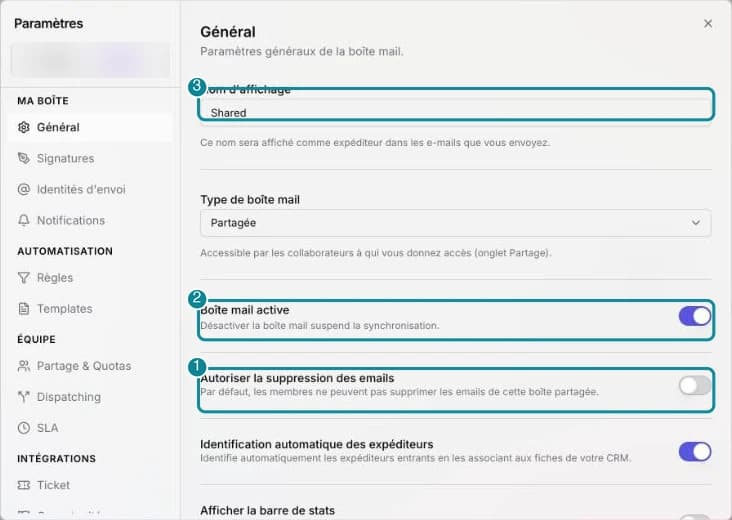Toggle Identification automatique des expéditeurs
Viewport: 732px width, 520px height.
695,452
